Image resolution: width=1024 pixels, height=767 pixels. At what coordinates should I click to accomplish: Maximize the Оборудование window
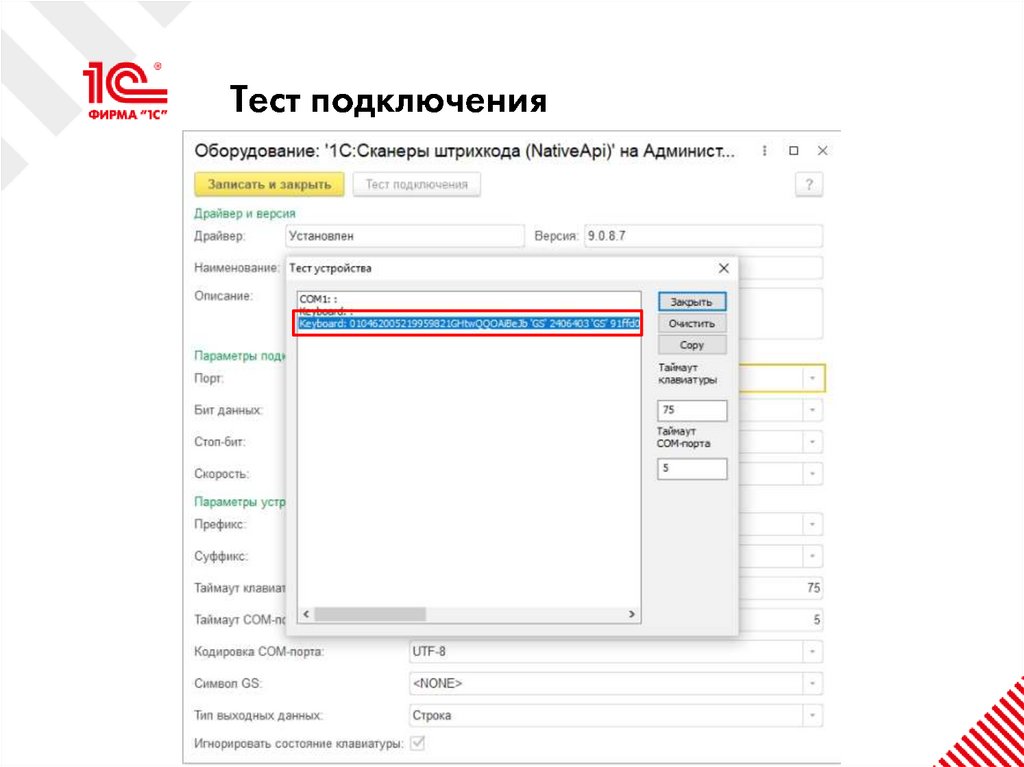click(x=793, y=151)
